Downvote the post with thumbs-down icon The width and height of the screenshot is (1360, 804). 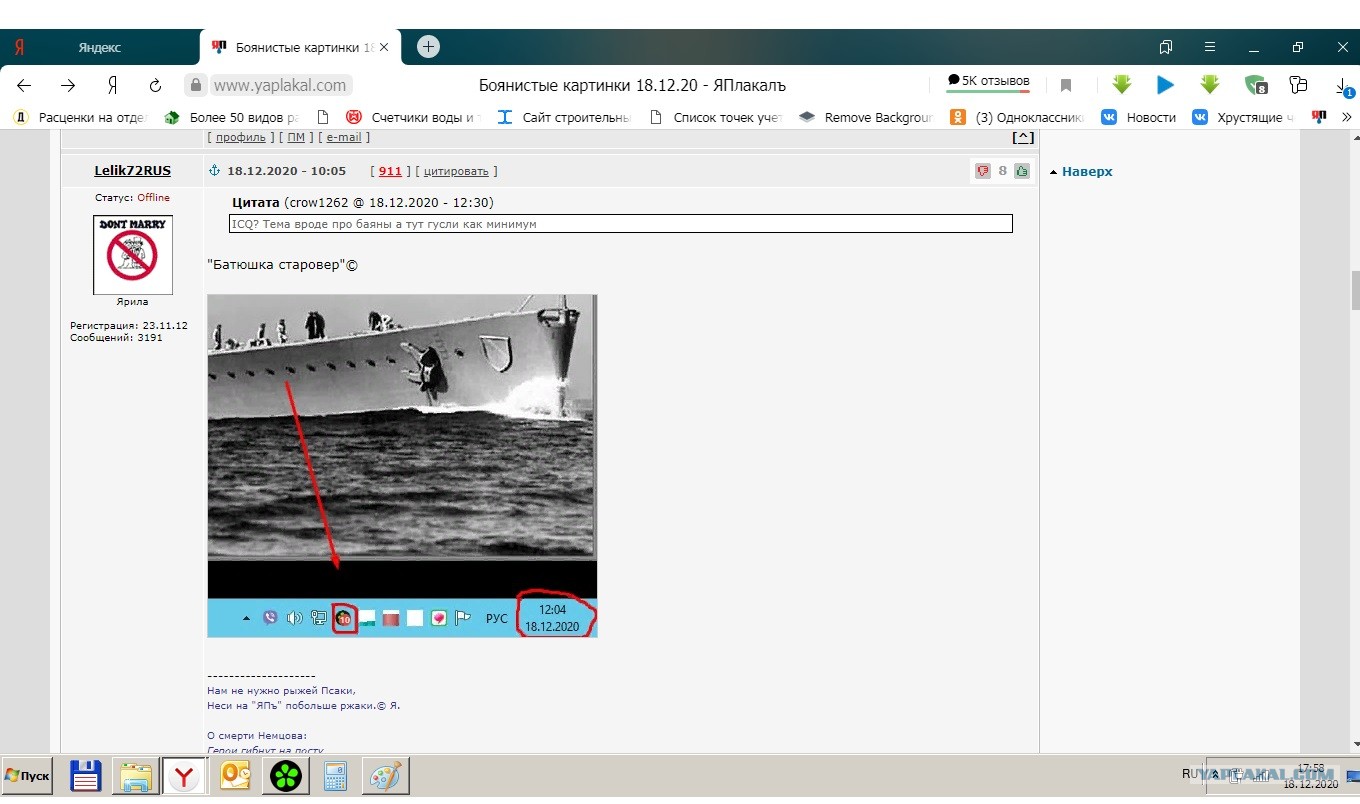[983, 171]
